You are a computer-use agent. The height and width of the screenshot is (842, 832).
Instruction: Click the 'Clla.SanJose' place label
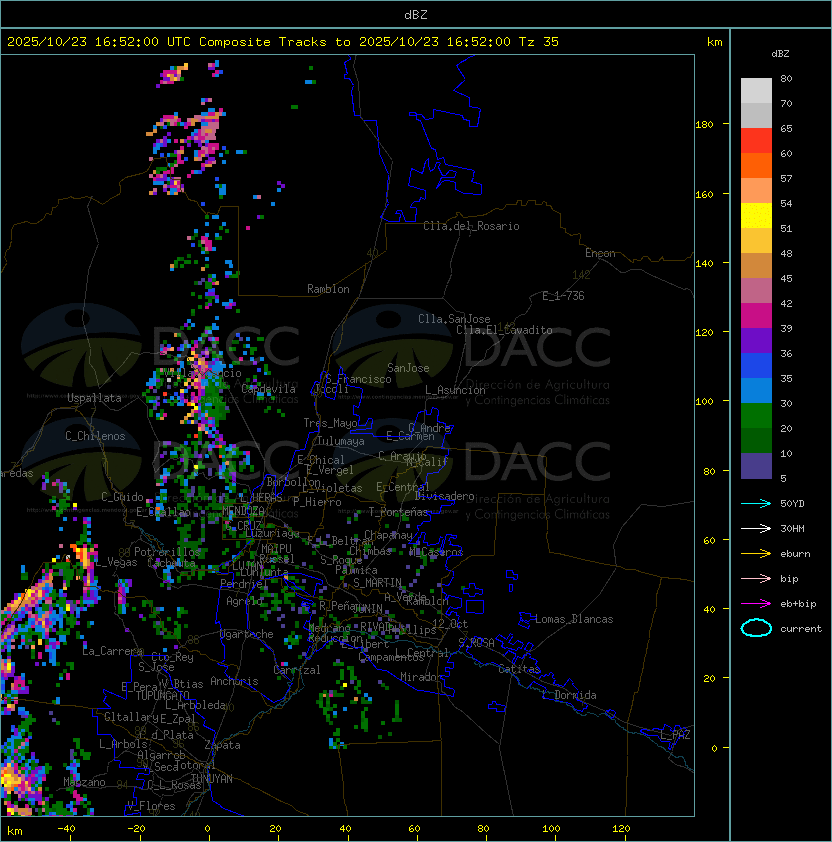(x=454, y=319)
